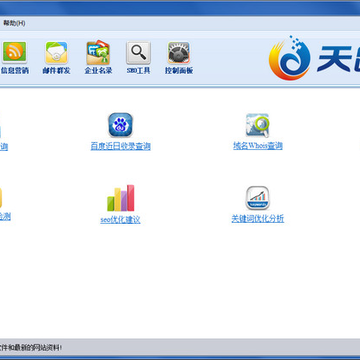Open the 控制面板 gear icon
Viewport: 360px width, 360px height.
(179, 53)
